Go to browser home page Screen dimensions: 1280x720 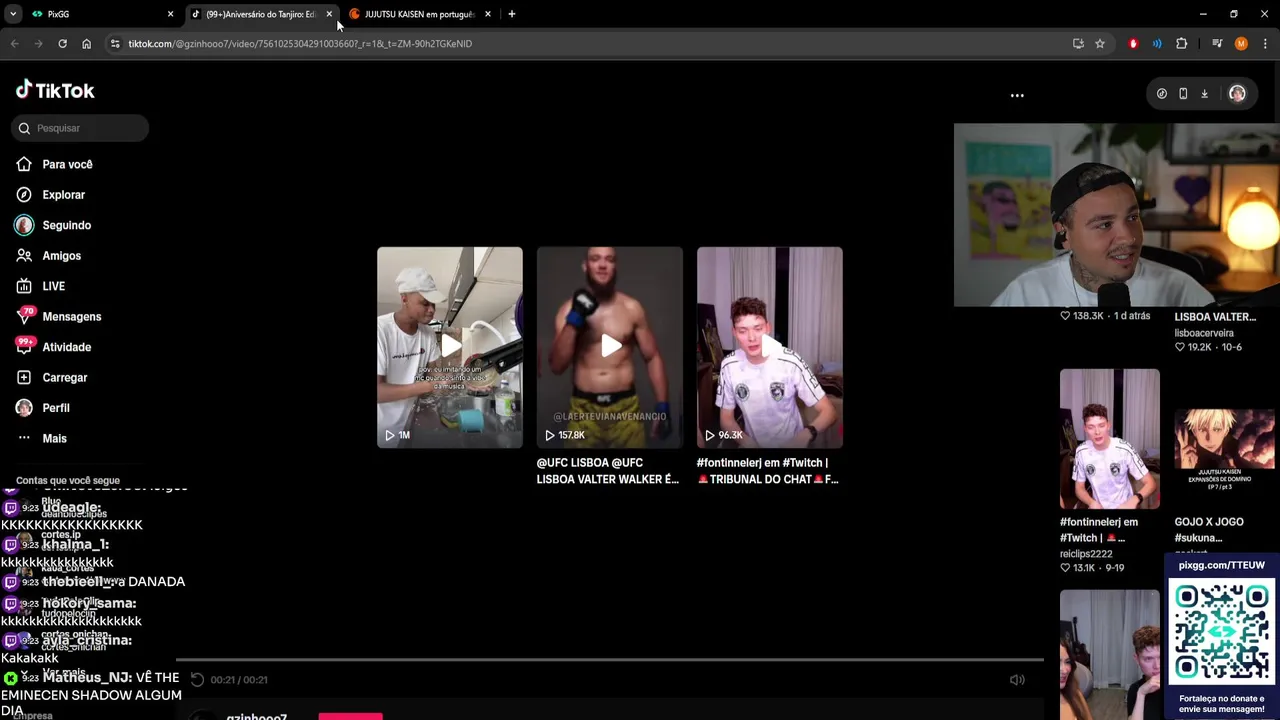[86, 44]
